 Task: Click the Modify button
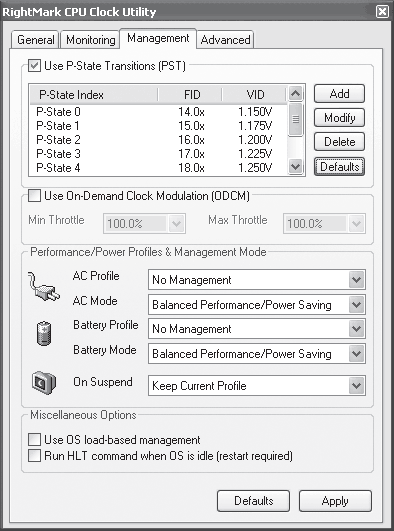(x=339, y=118)
